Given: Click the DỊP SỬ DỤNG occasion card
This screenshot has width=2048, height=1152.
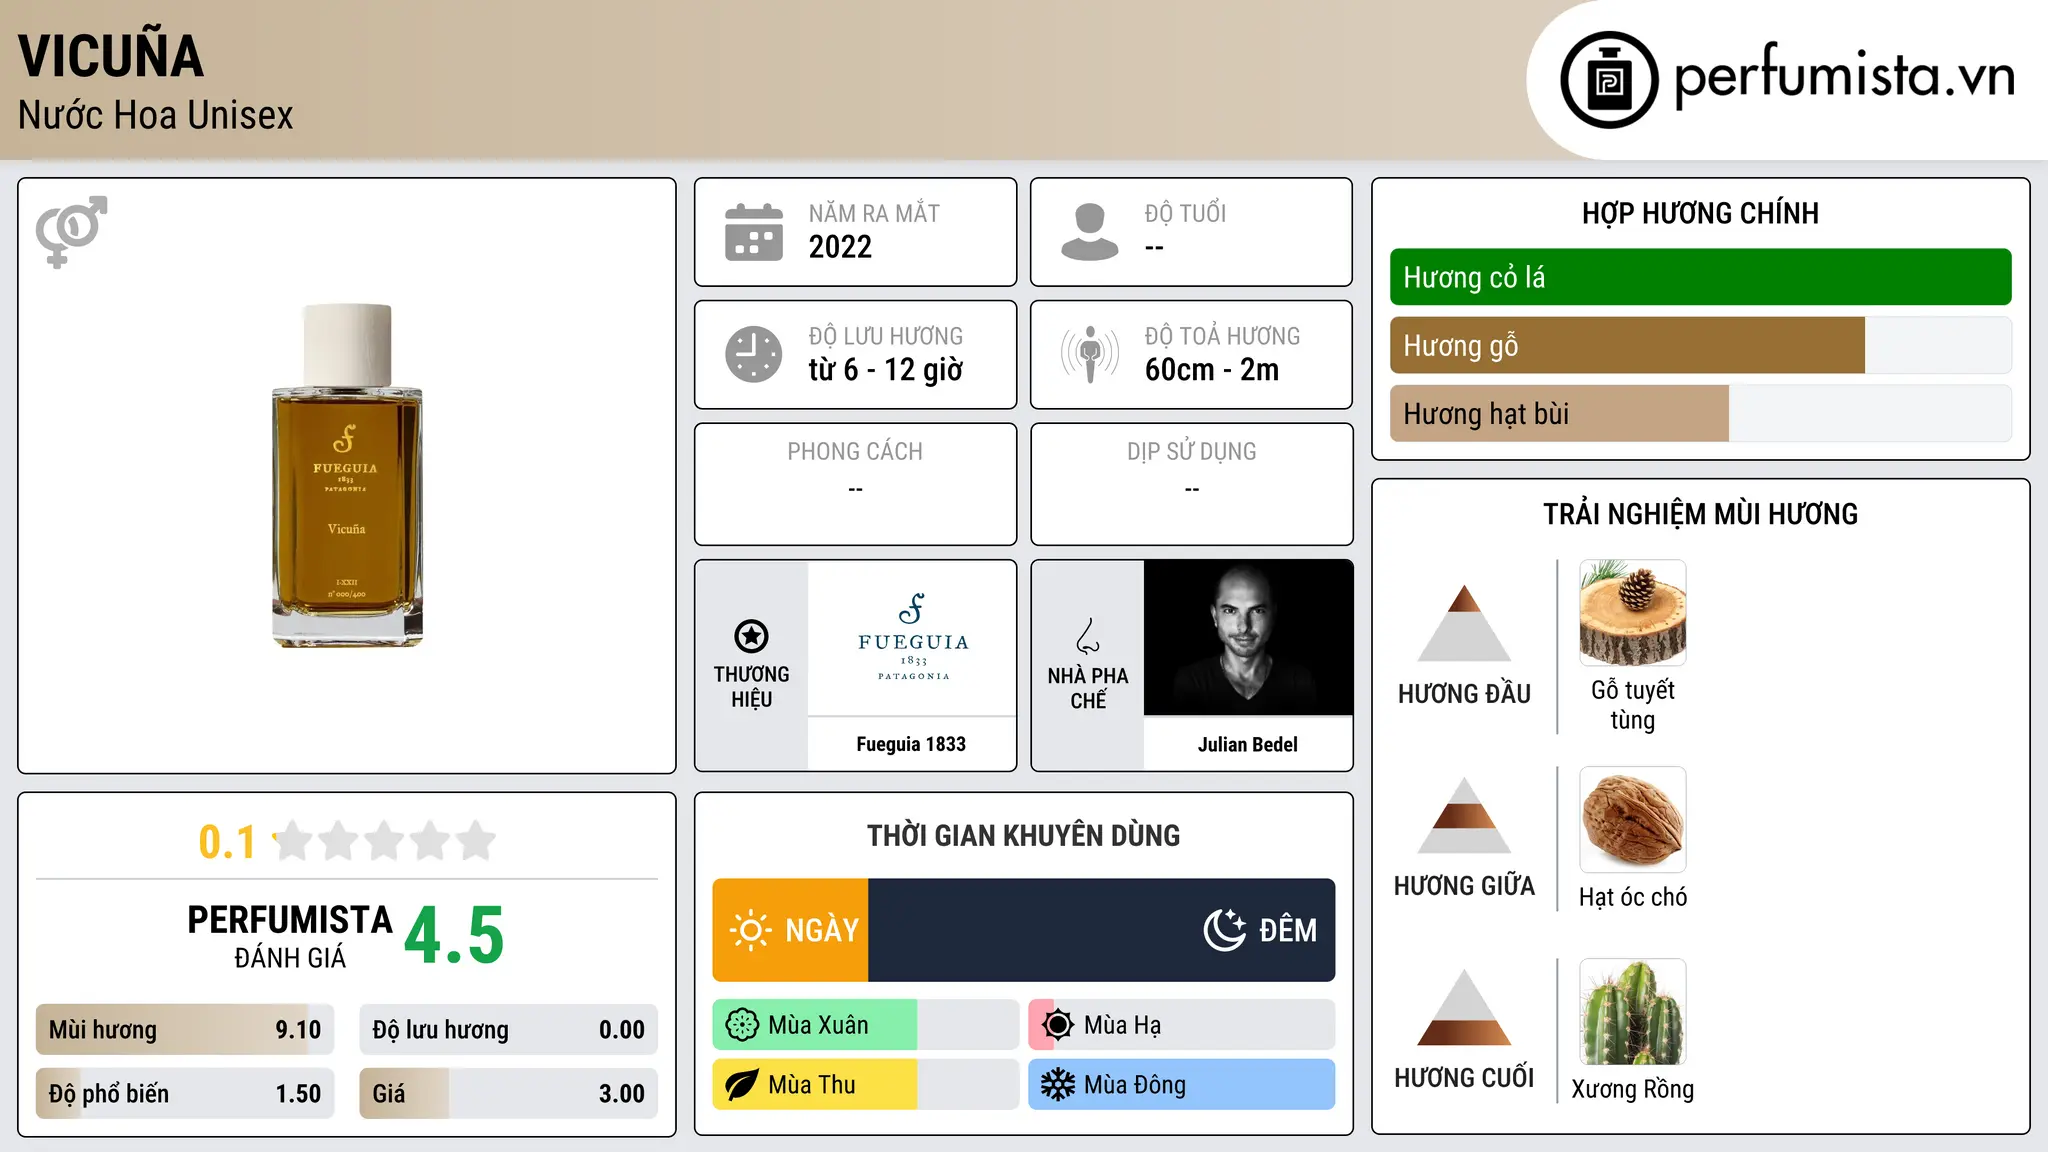Looking at the screenshot, I should pos(1192,484).
